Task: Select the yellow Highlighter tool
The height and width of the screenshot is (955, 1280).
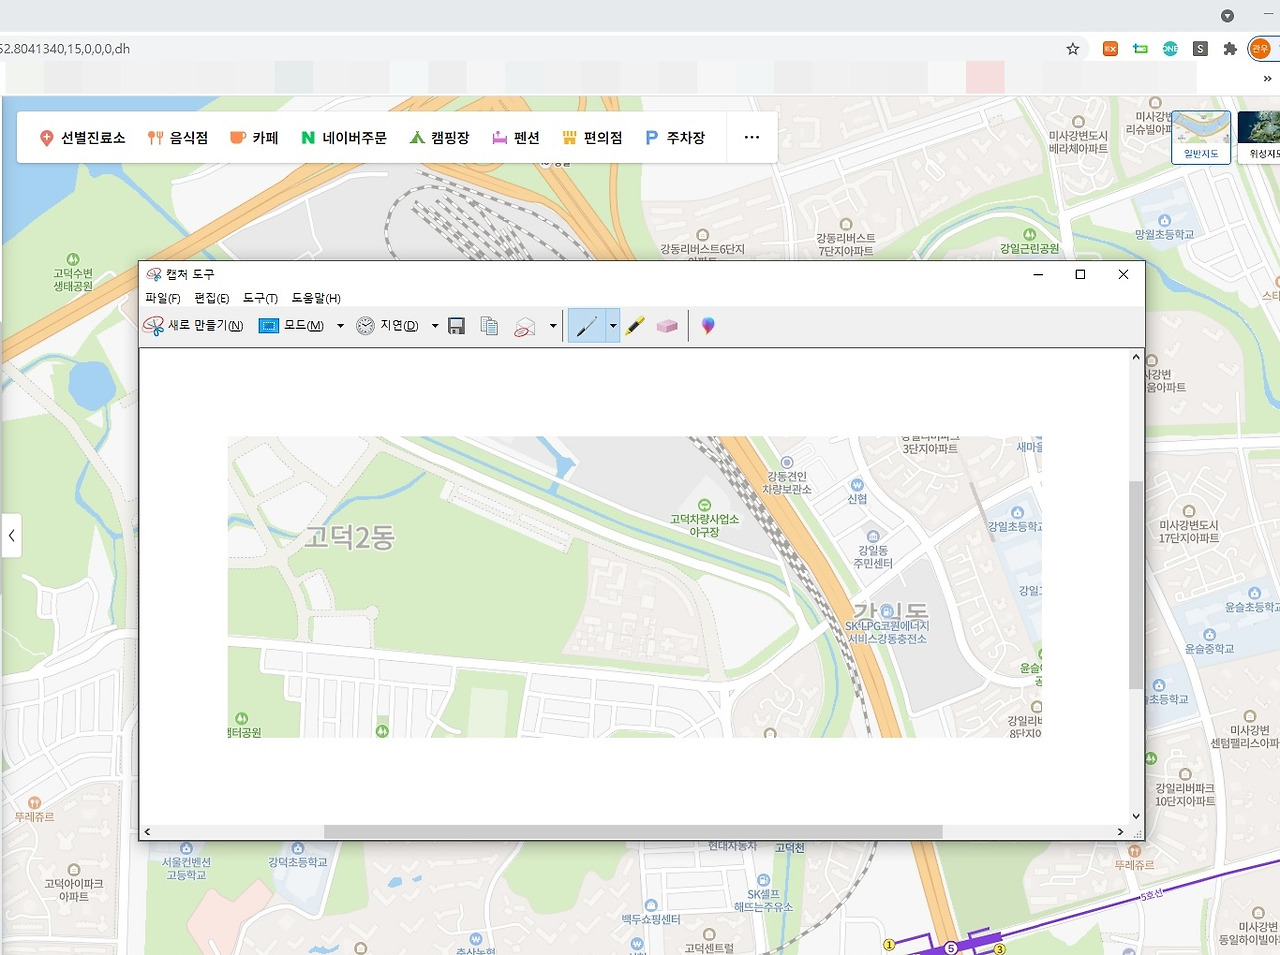Action: pyautogui.click(x=635, y=326)
